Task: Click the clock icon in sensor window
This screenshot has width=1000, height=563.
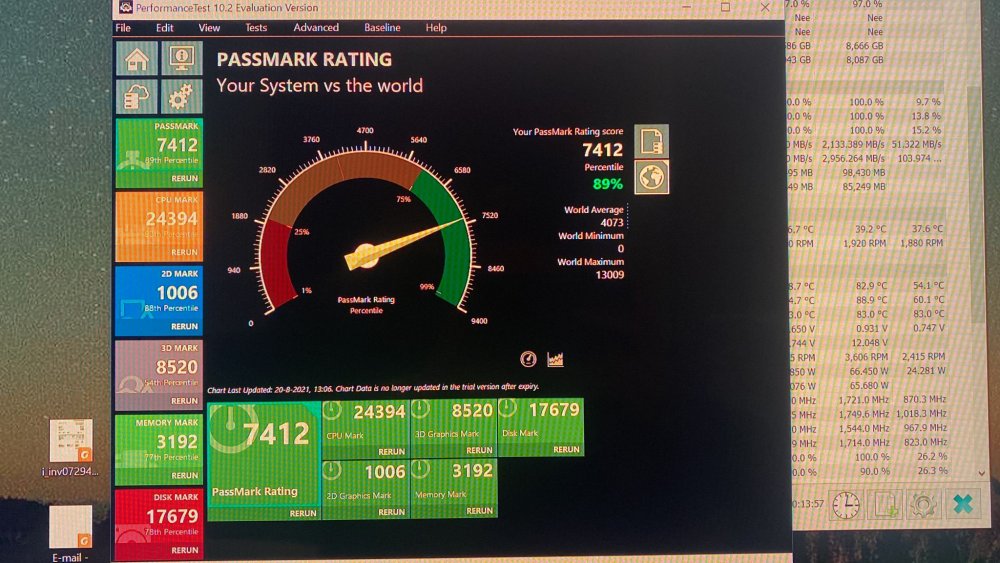Action: [x=846, y=504]
